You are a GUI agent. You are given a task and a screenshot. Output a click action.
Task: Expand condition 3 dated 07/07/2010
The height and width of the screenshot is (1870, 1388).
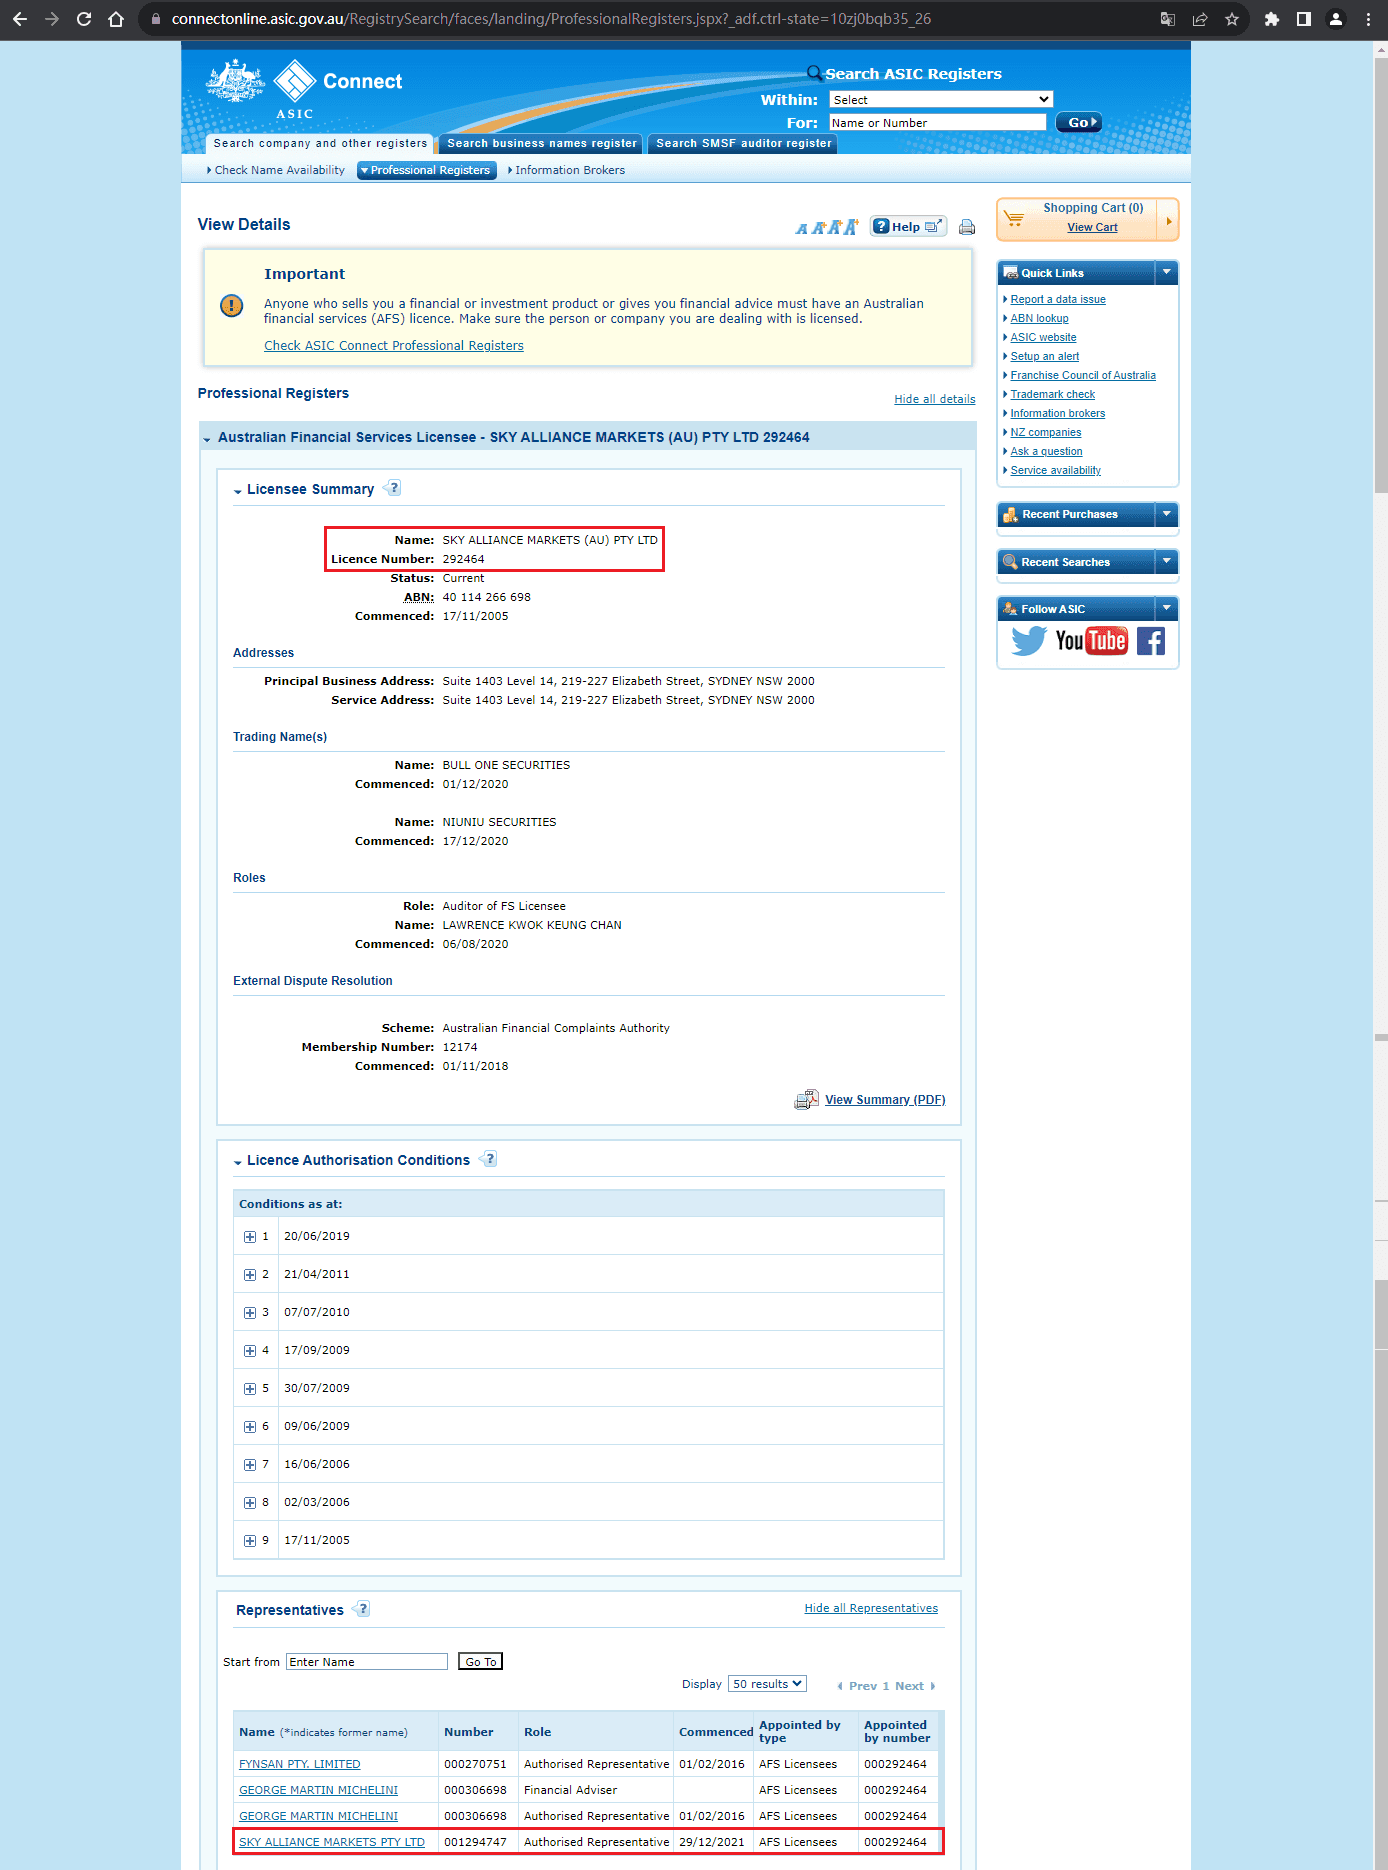[x=250, y=1313]
